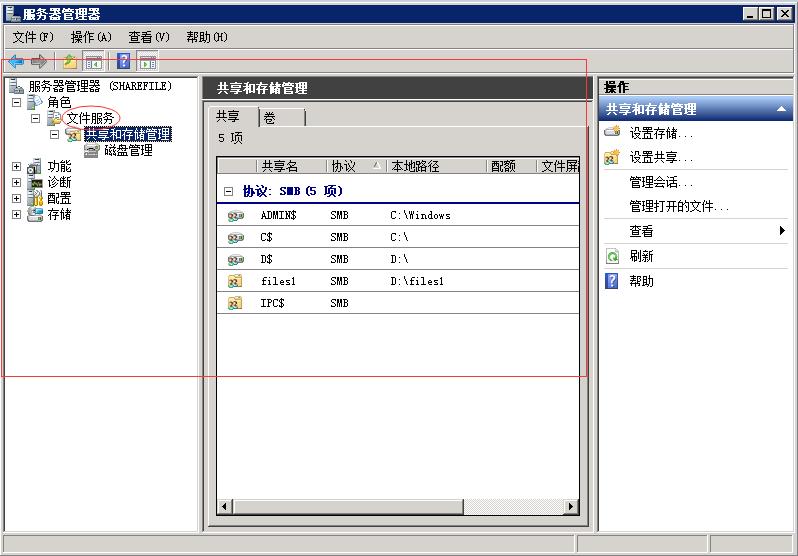Image resolution: width=798 pixels, height=556 pixels.
Task: Click the 帮助 text link in actions pane
Action: click(641, 281)
